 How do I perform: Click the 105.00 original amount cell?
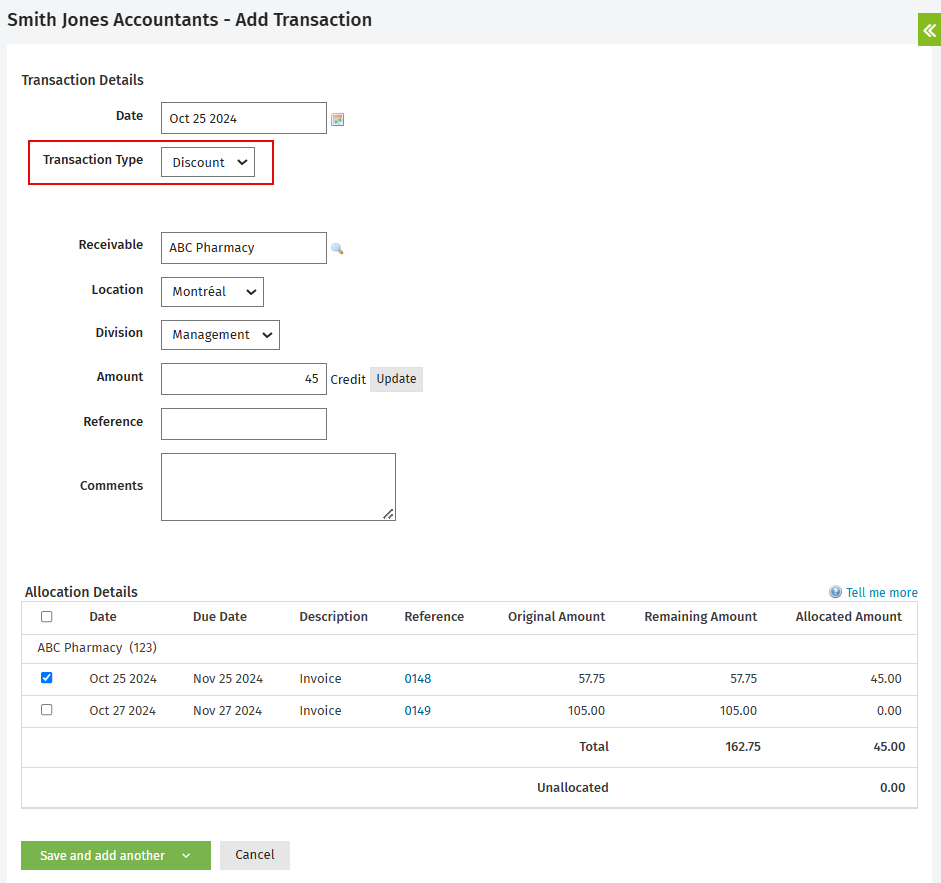tap(586, 710)
